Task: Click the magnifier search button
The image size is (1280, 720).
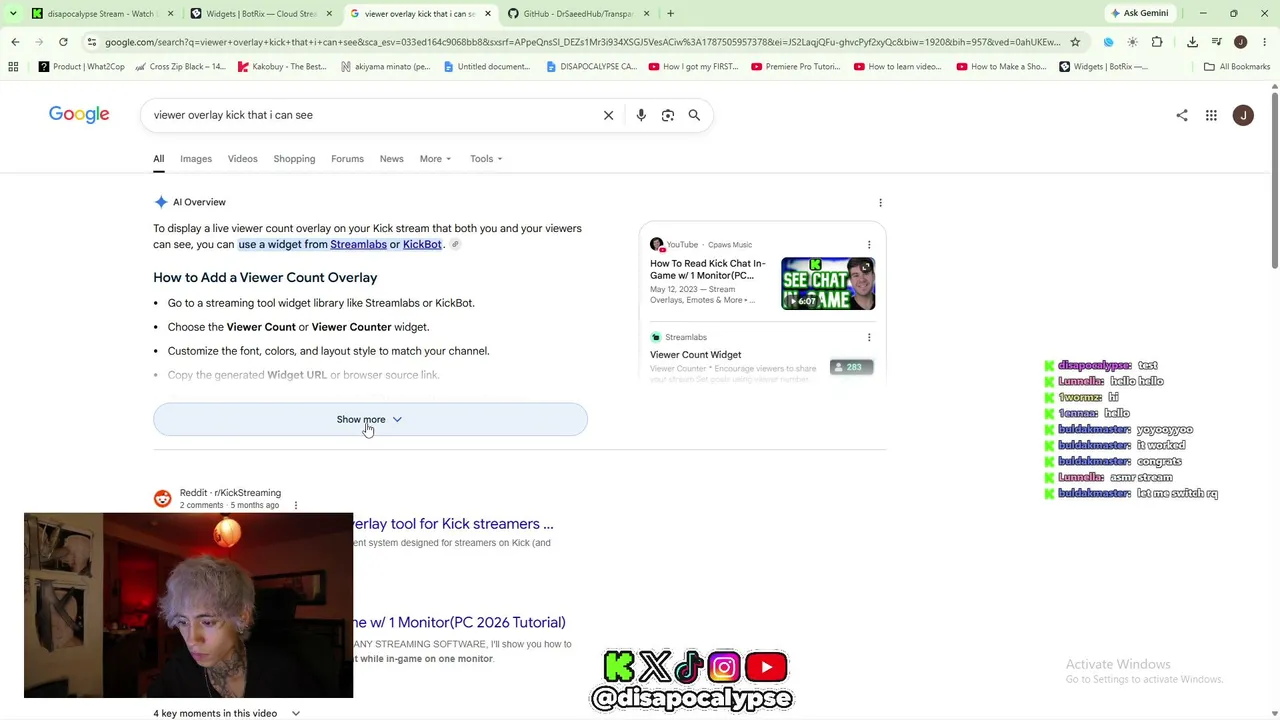Action: tap(694, 115)
